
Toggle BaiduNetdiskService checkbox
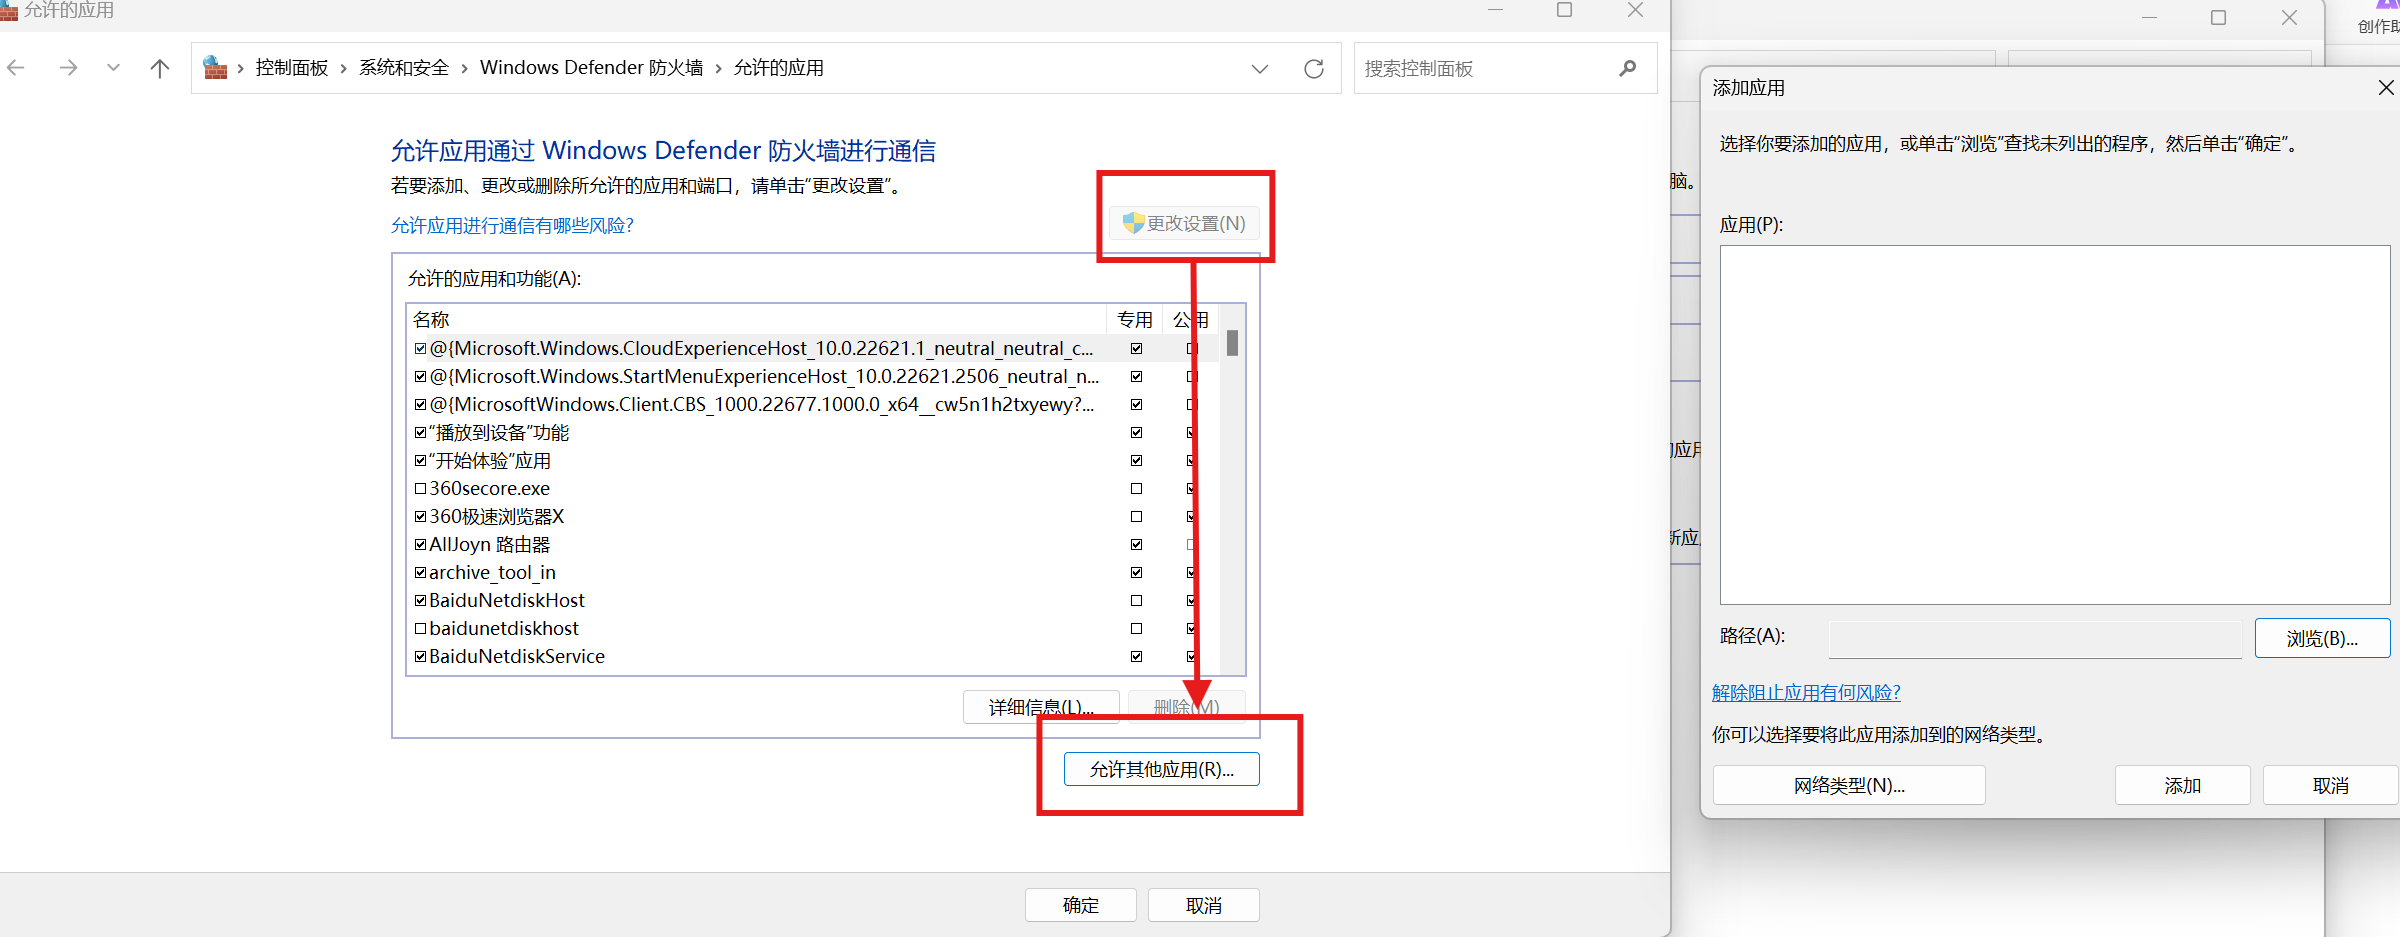421,657
